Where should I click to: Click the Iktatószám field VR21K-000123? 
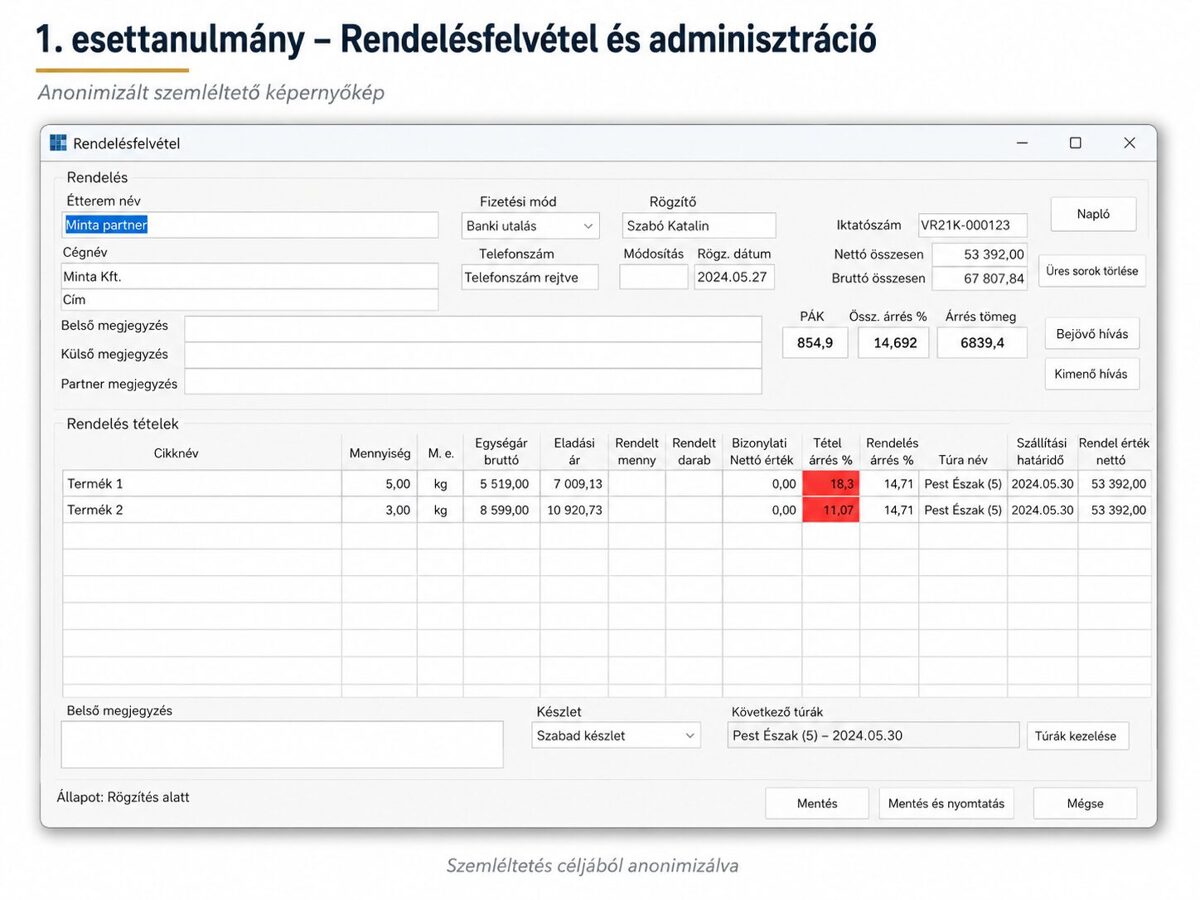972,225
